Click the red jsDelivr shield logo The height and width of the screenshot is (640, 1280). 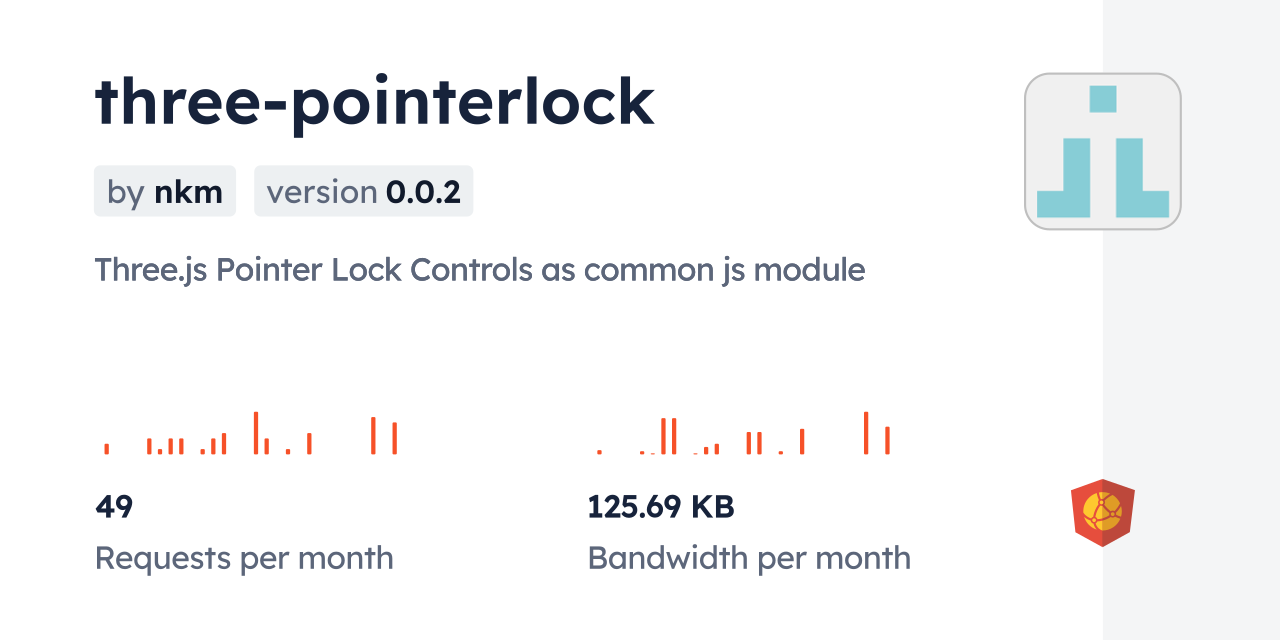(1102, 512)
